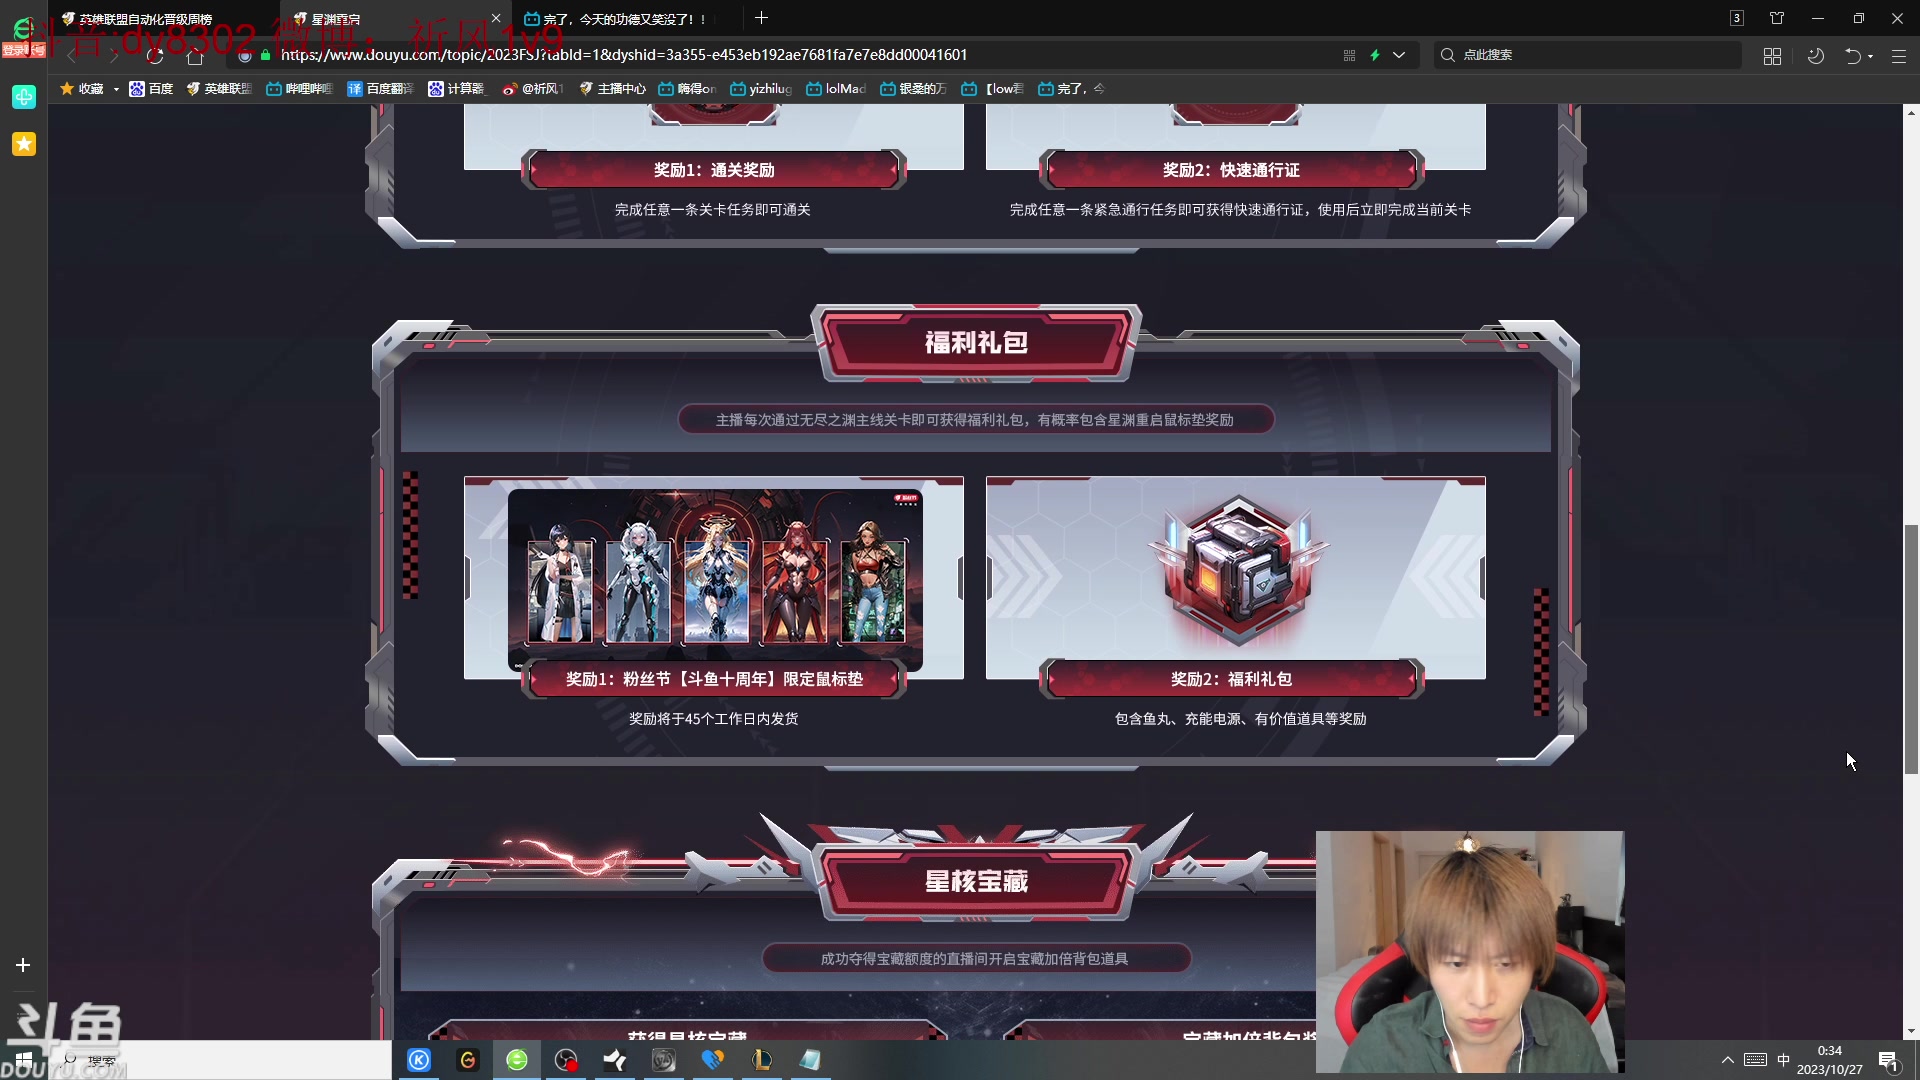
Task: Click the green site security lock icon
Action: (266, 55)
